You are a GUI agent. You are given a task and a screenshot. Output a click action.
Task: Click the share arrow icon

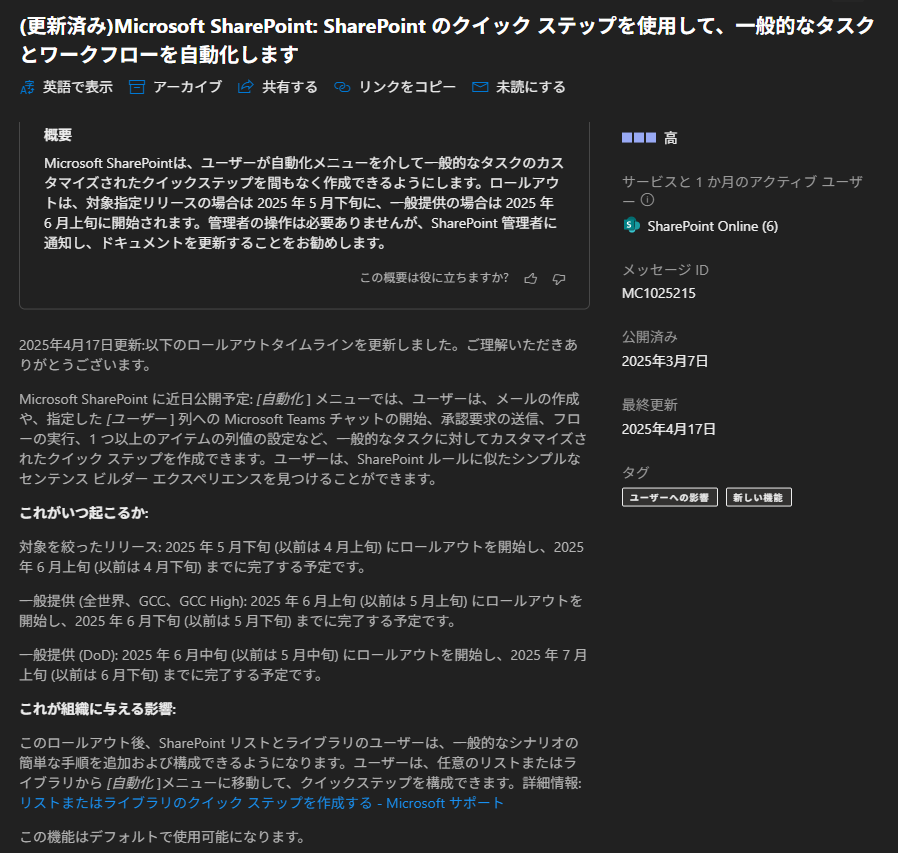point(246,87)
